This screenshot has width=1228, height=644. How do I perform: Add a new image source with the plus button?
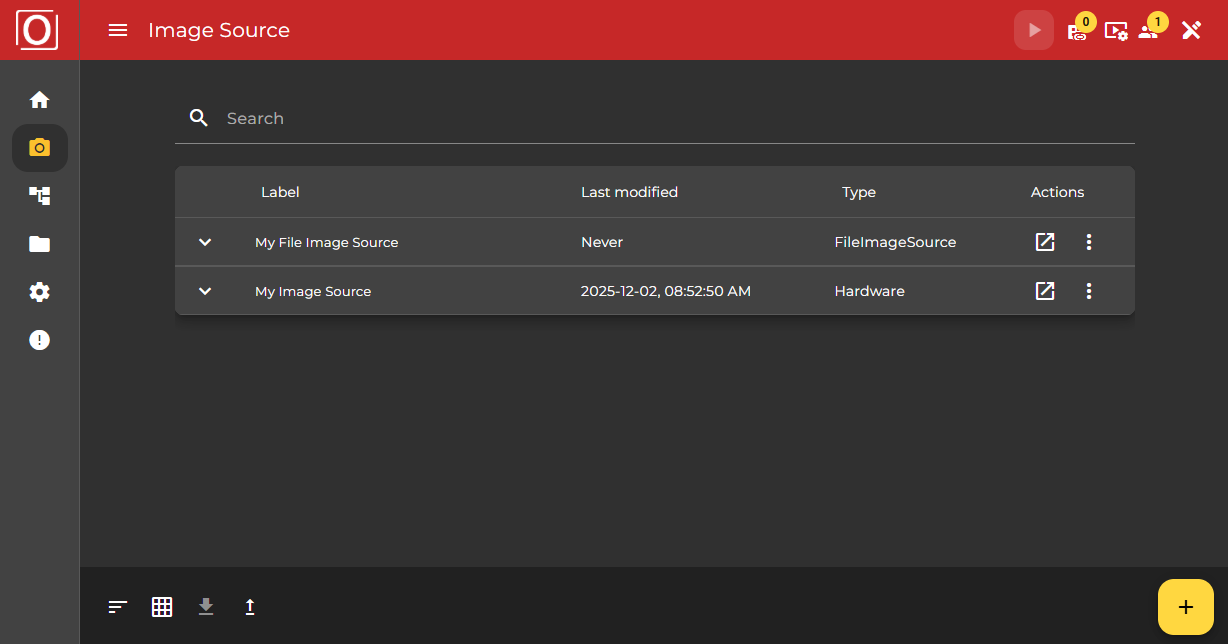click(x=1185, y=606)
